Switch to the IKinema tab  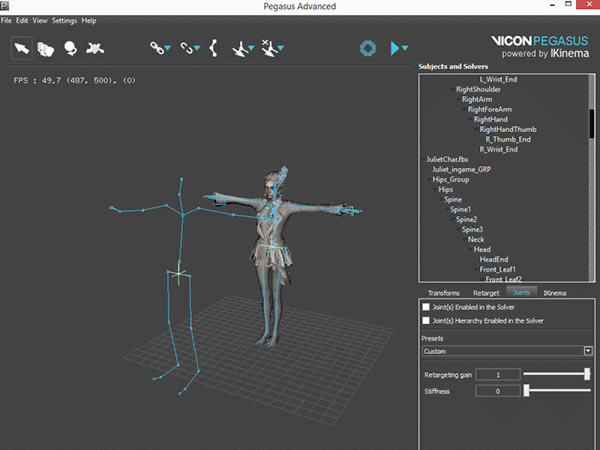(x=554, y=293)
